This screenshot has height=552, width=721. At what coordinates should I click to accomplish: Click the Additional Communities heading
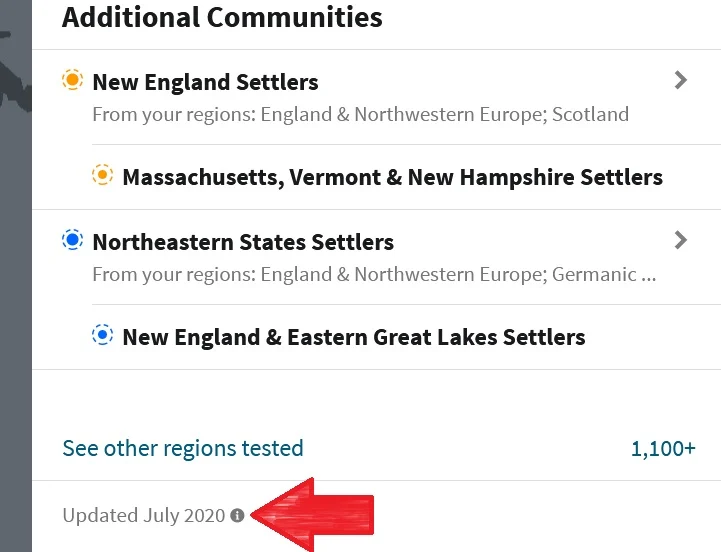(x=222, y=17)
